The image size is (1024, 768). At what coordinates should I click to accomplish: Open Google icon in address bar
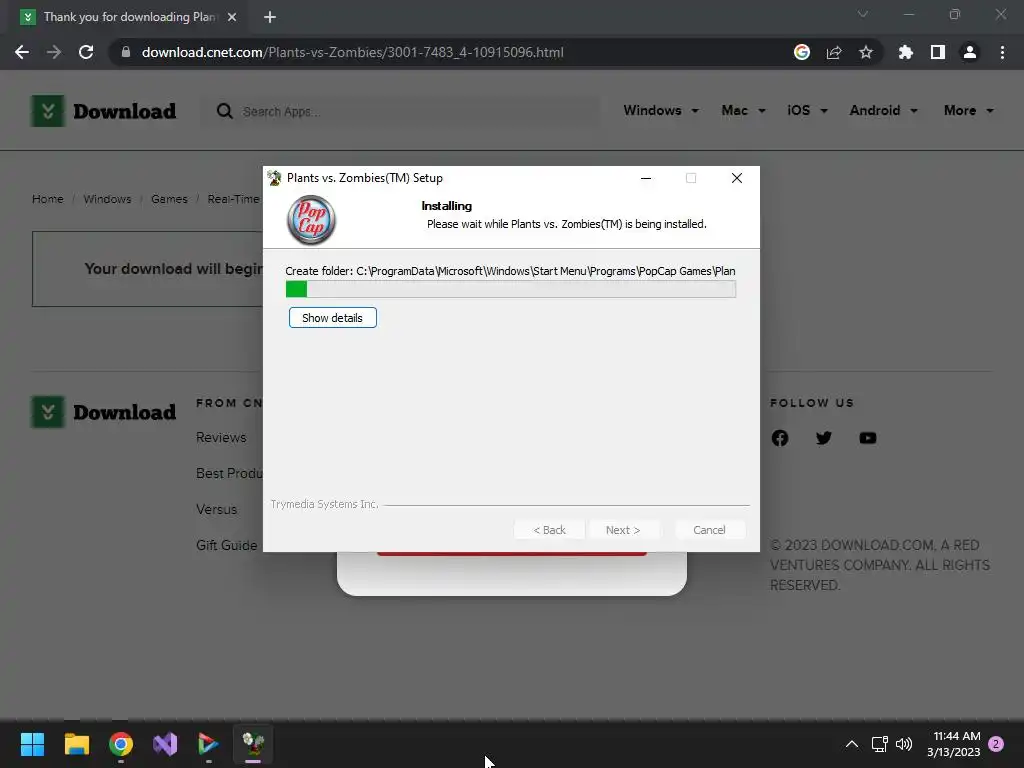coord(802,52)
